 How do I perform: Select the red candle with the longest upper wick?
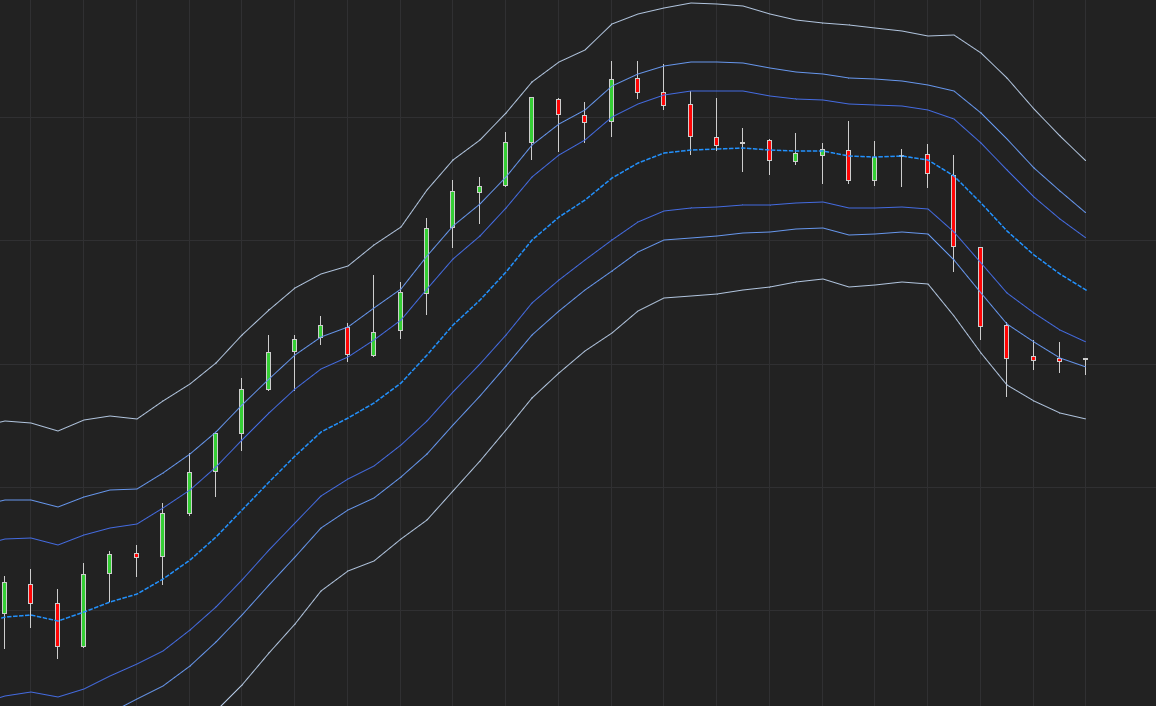click(717, 142)
